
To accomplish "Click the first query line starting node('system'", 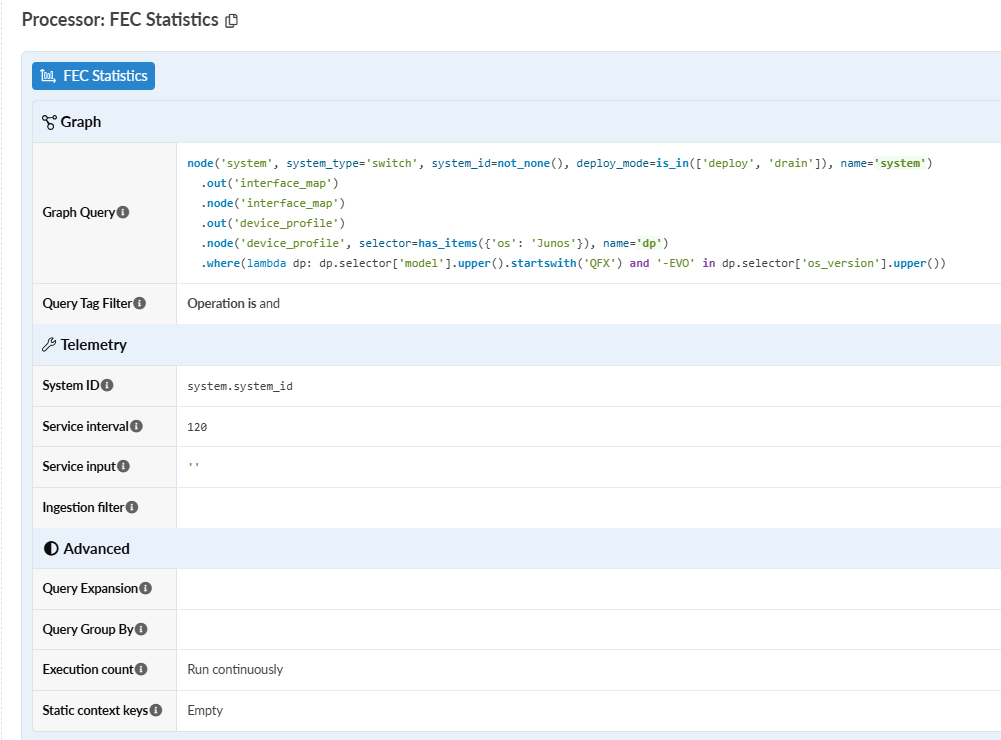I will point(560,163).
